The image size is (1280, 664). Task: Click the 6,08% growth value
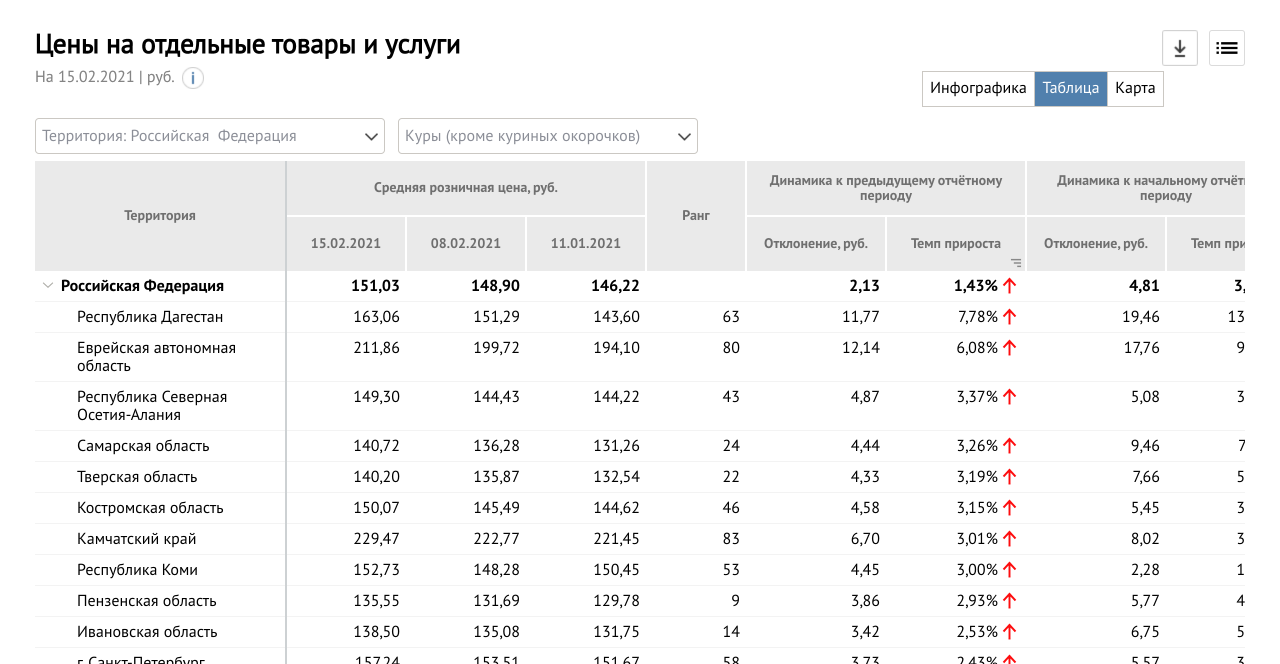[977, 348]
